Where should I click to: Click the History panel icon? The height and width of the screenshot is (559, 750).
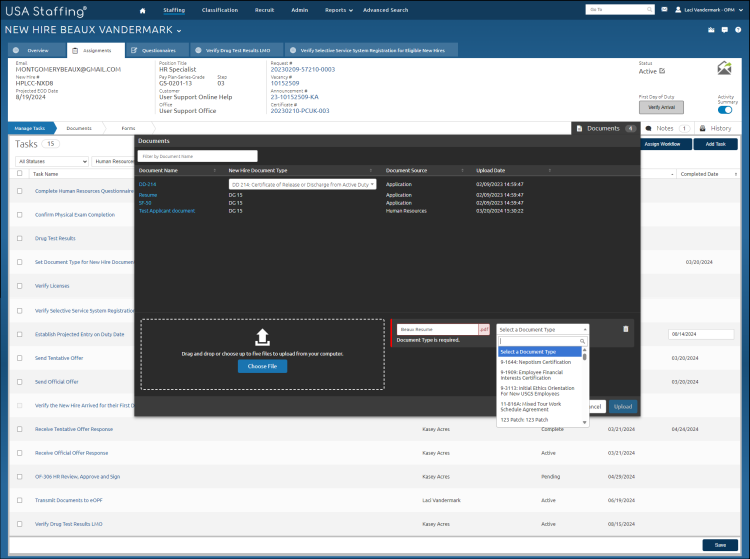coord(703,129)
